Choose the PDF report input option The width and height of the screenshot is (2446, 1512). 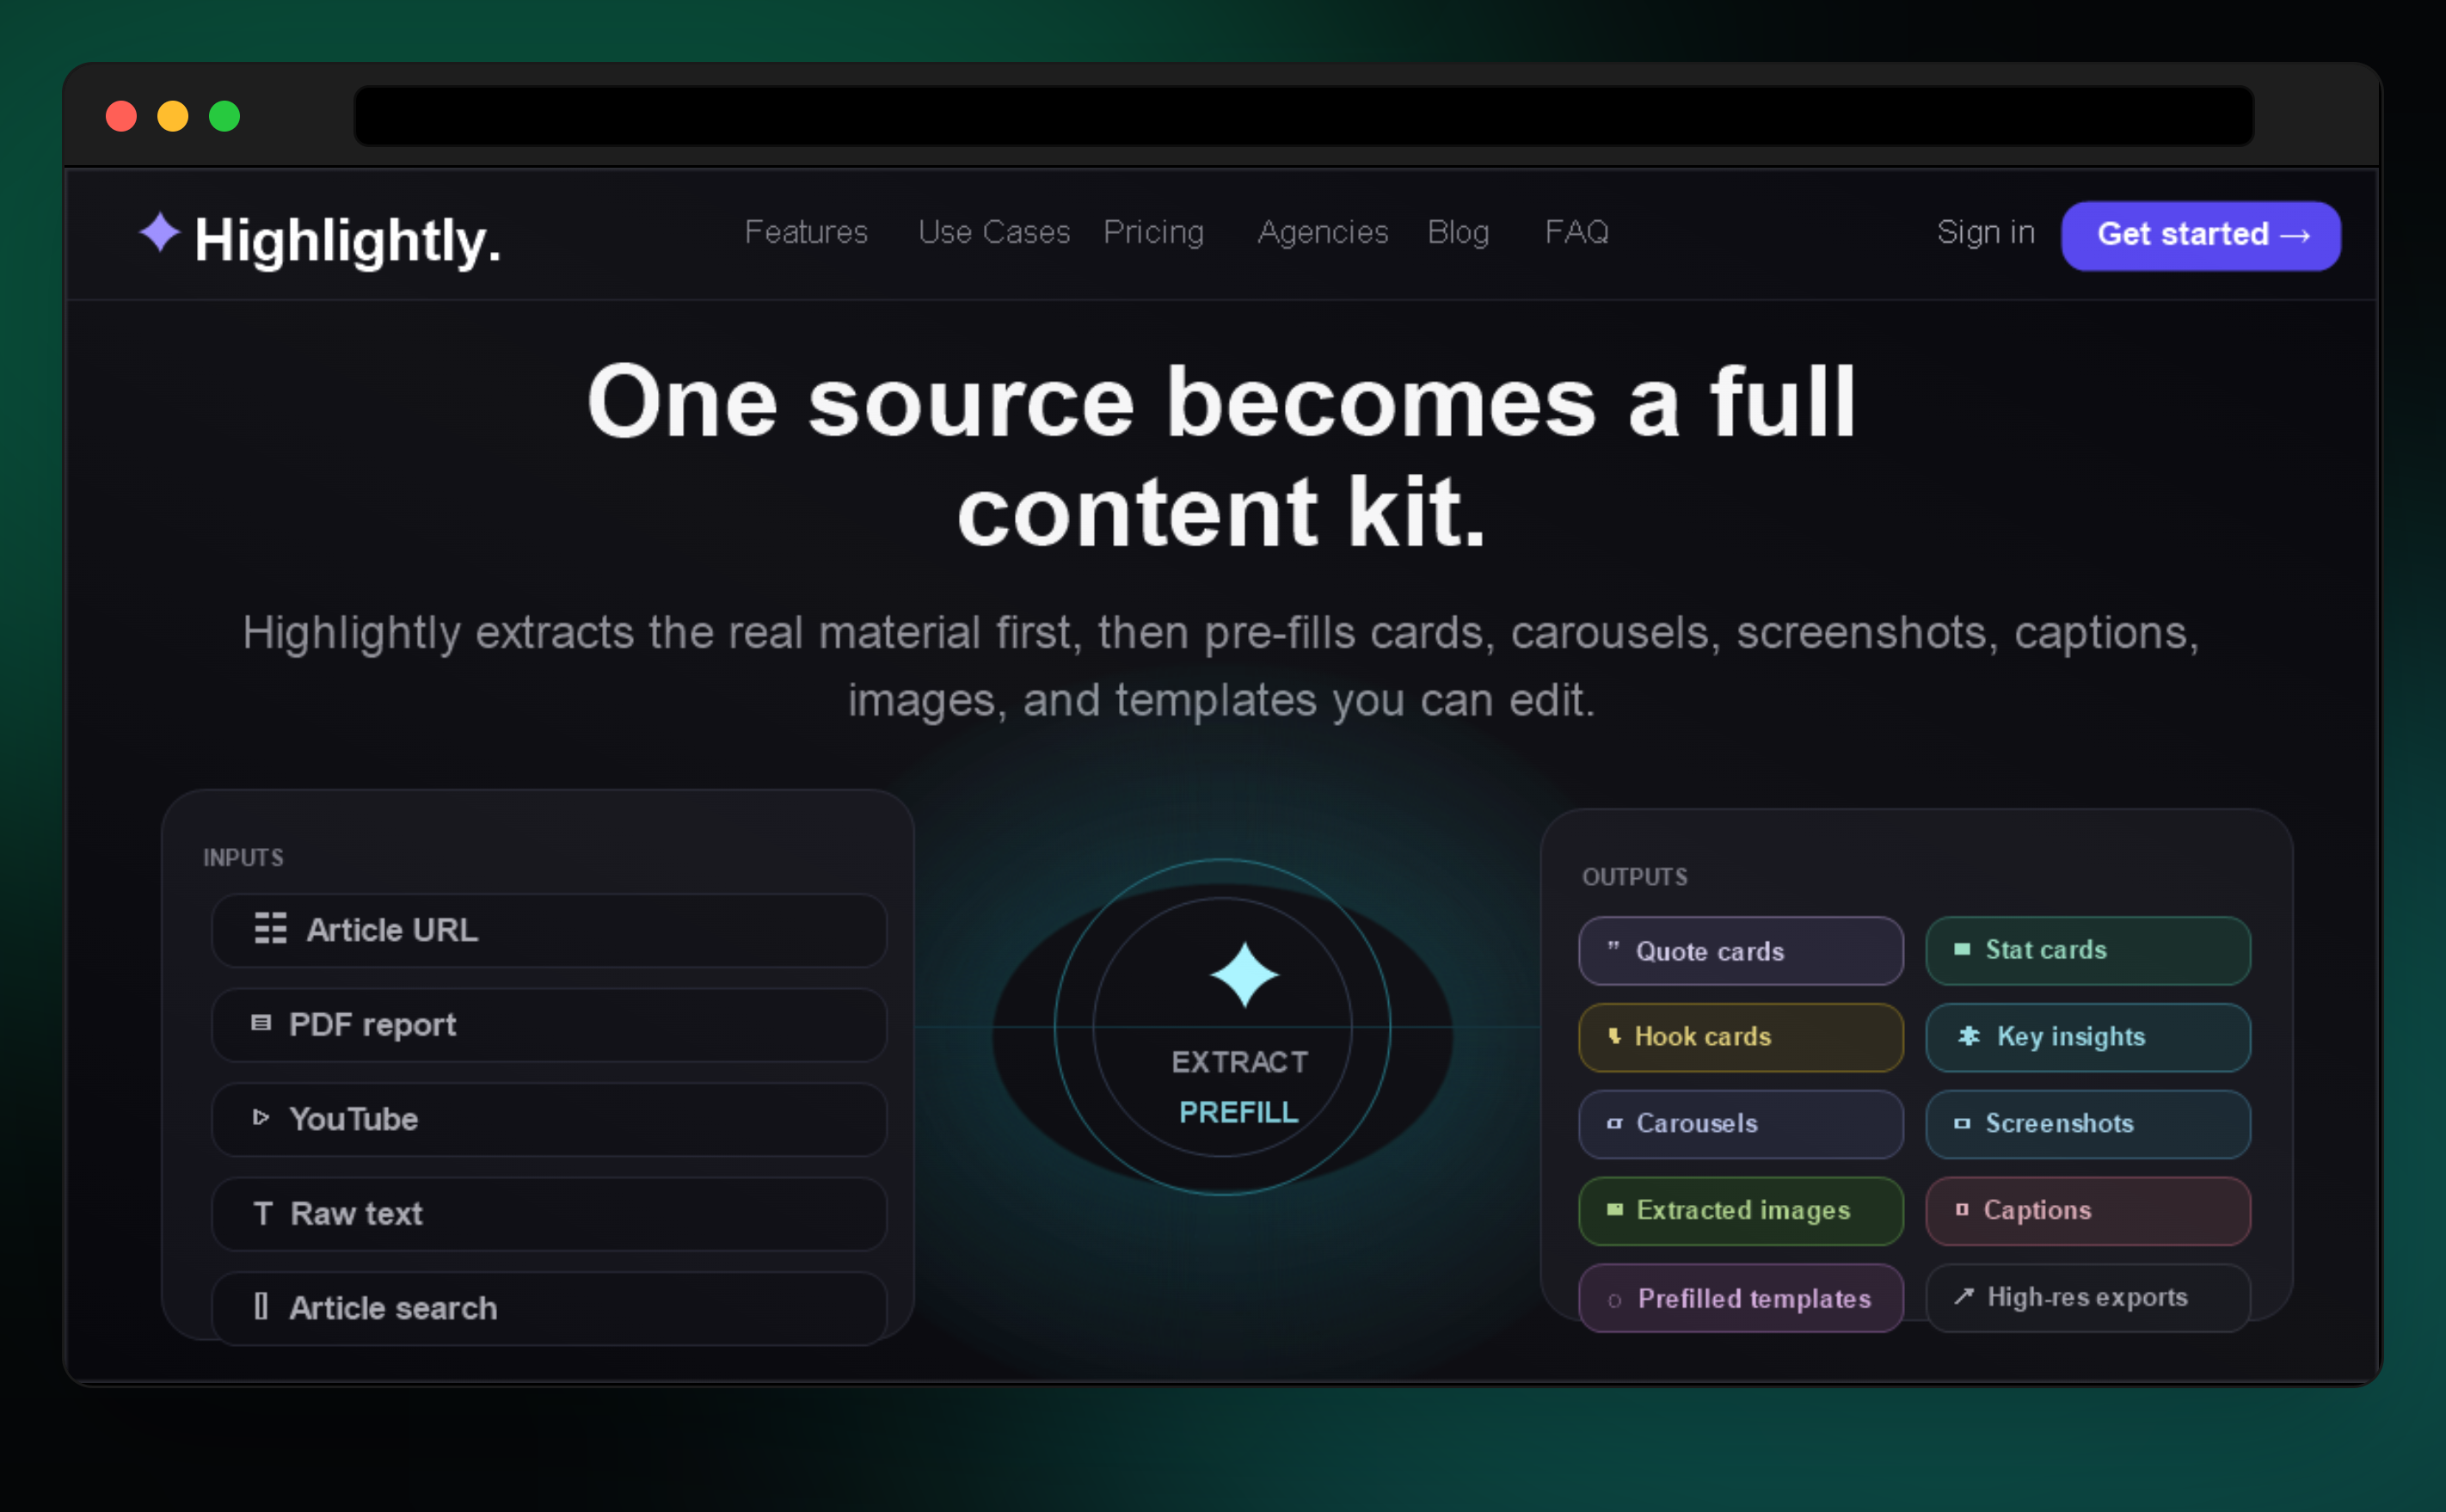point(549,1024)
